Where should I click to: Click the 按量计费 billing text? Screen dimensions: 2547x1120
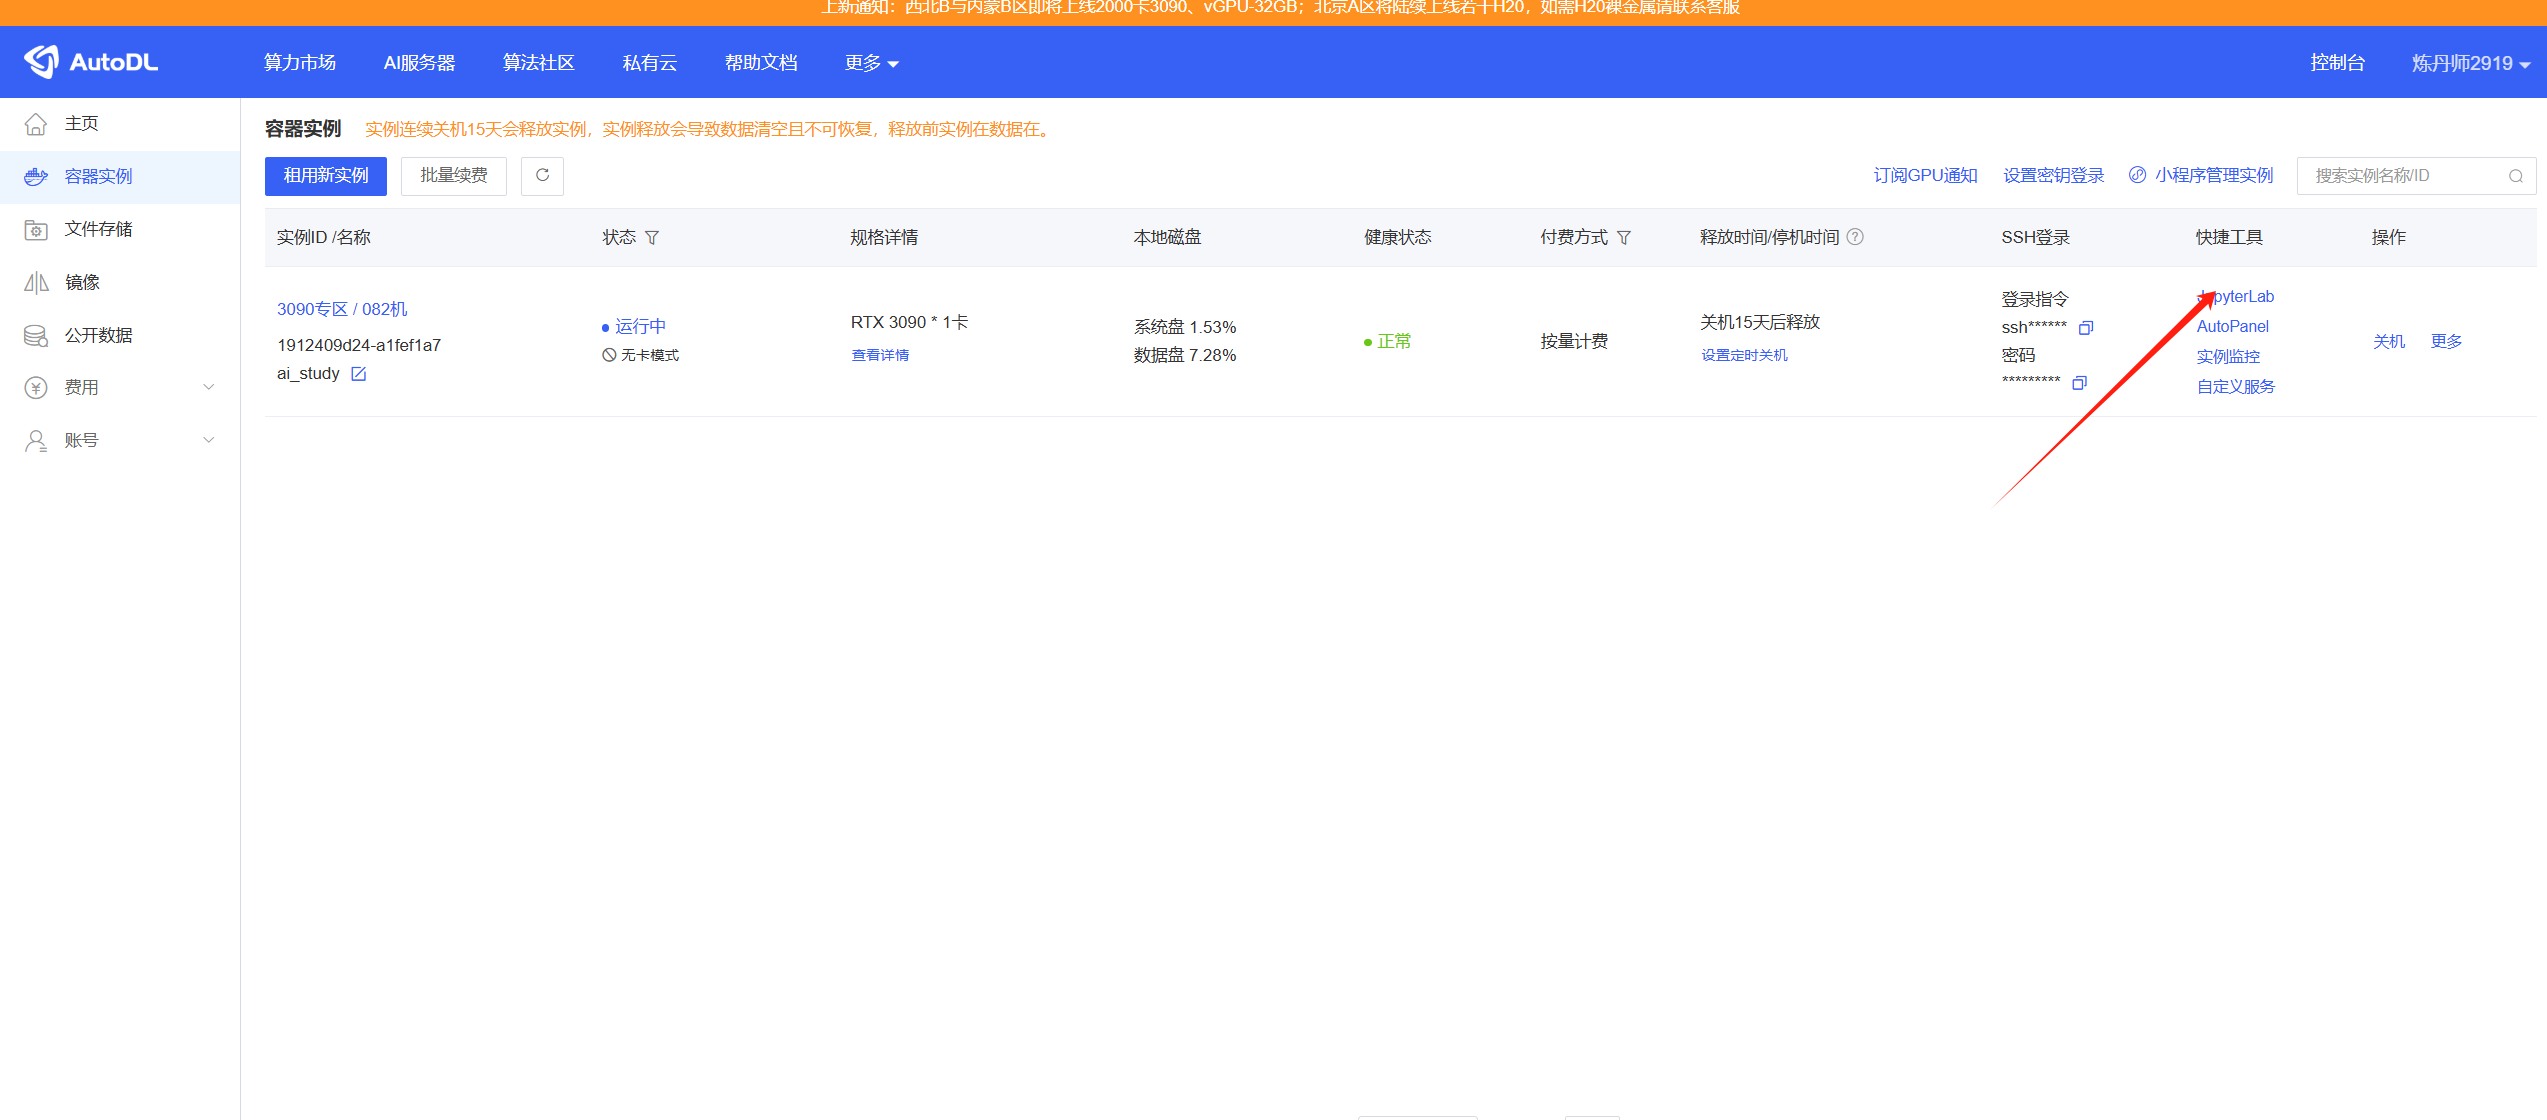click(x=1574, y=342)
